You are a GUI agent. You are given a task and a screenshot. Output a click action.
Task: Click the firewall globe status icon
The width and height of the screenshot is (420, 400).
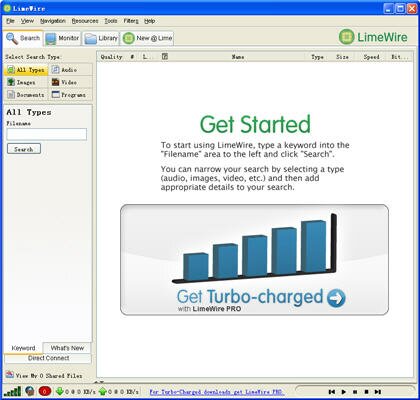[30, 391]
